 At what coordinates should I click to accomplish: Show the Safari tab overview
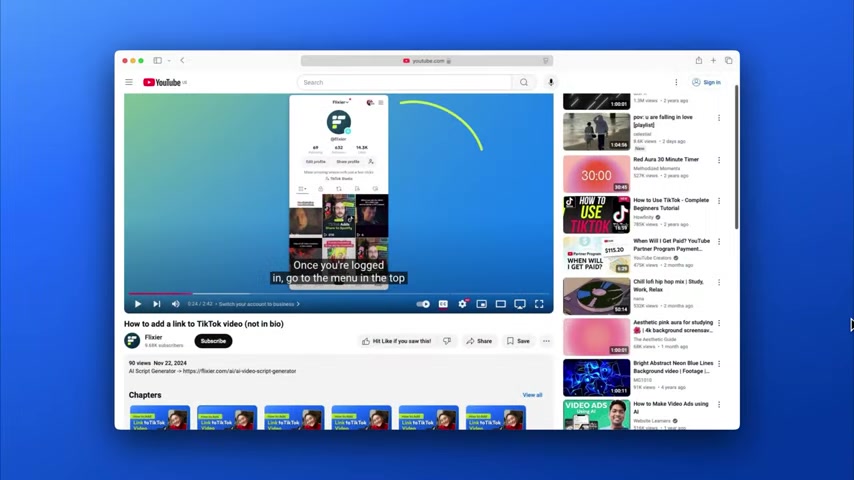[728, 60]
